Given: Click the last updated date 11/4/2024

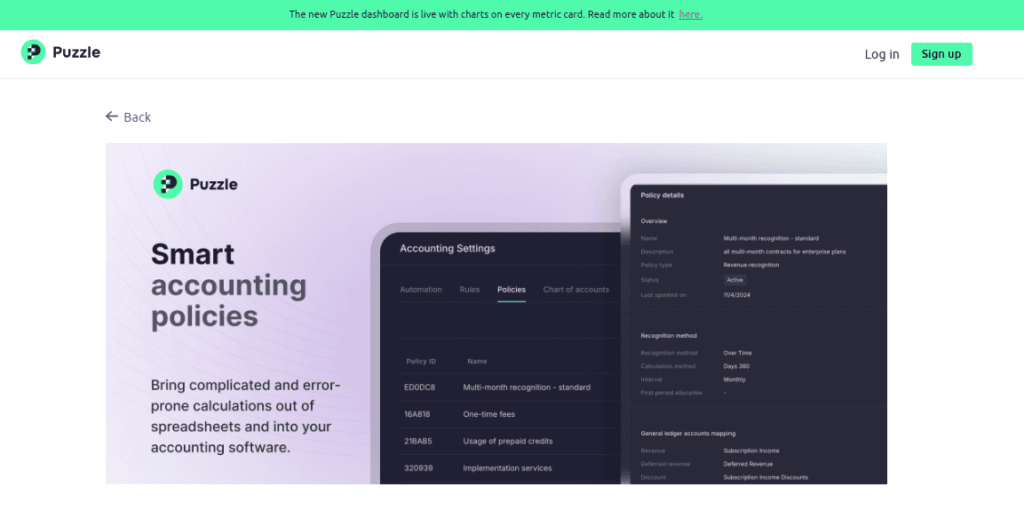Looking at the screenshot, I should 736,295.
